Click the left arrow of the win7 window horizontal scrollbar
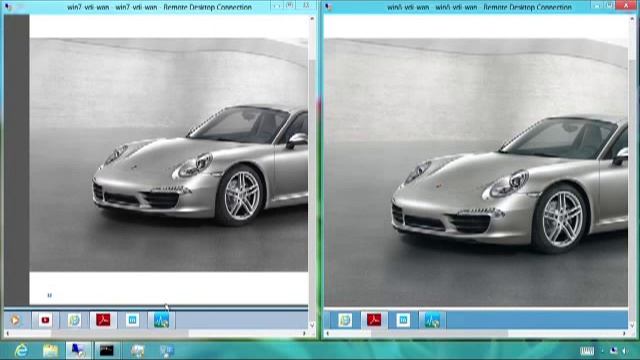Image resolution: width=640 pixels, height=360 pixels. pos(7,333)
